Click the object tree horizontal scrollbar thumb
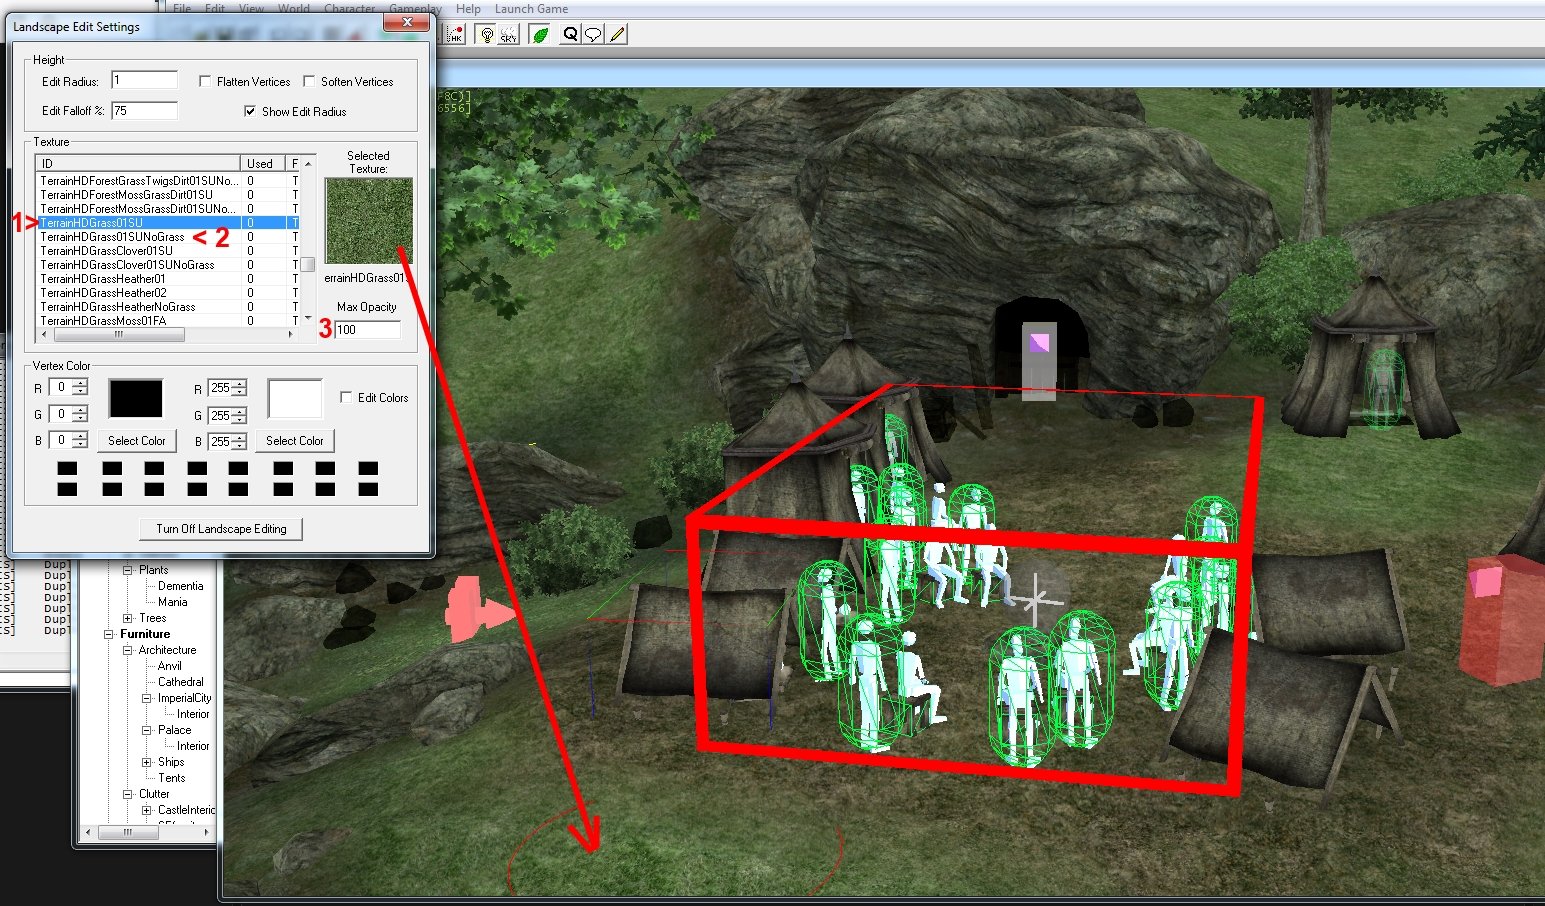The width and height of the screenshot is (1545, 906). [x=127, y=832]
